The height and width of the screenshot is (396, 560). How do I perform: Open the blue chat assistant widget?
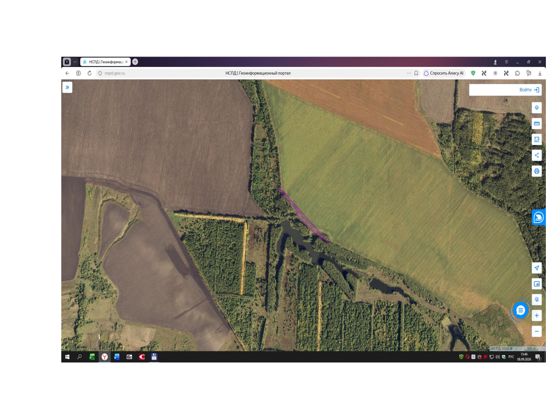point(539,217)
